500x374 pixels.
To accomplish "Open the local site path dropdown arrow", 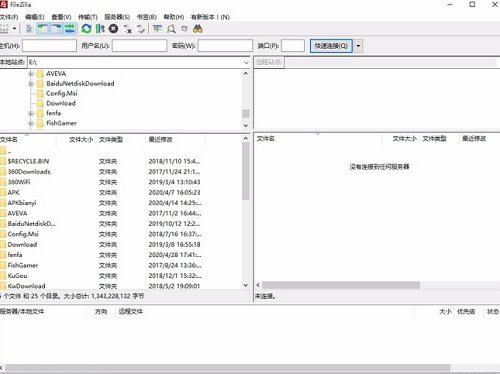I will click(246, 63).
